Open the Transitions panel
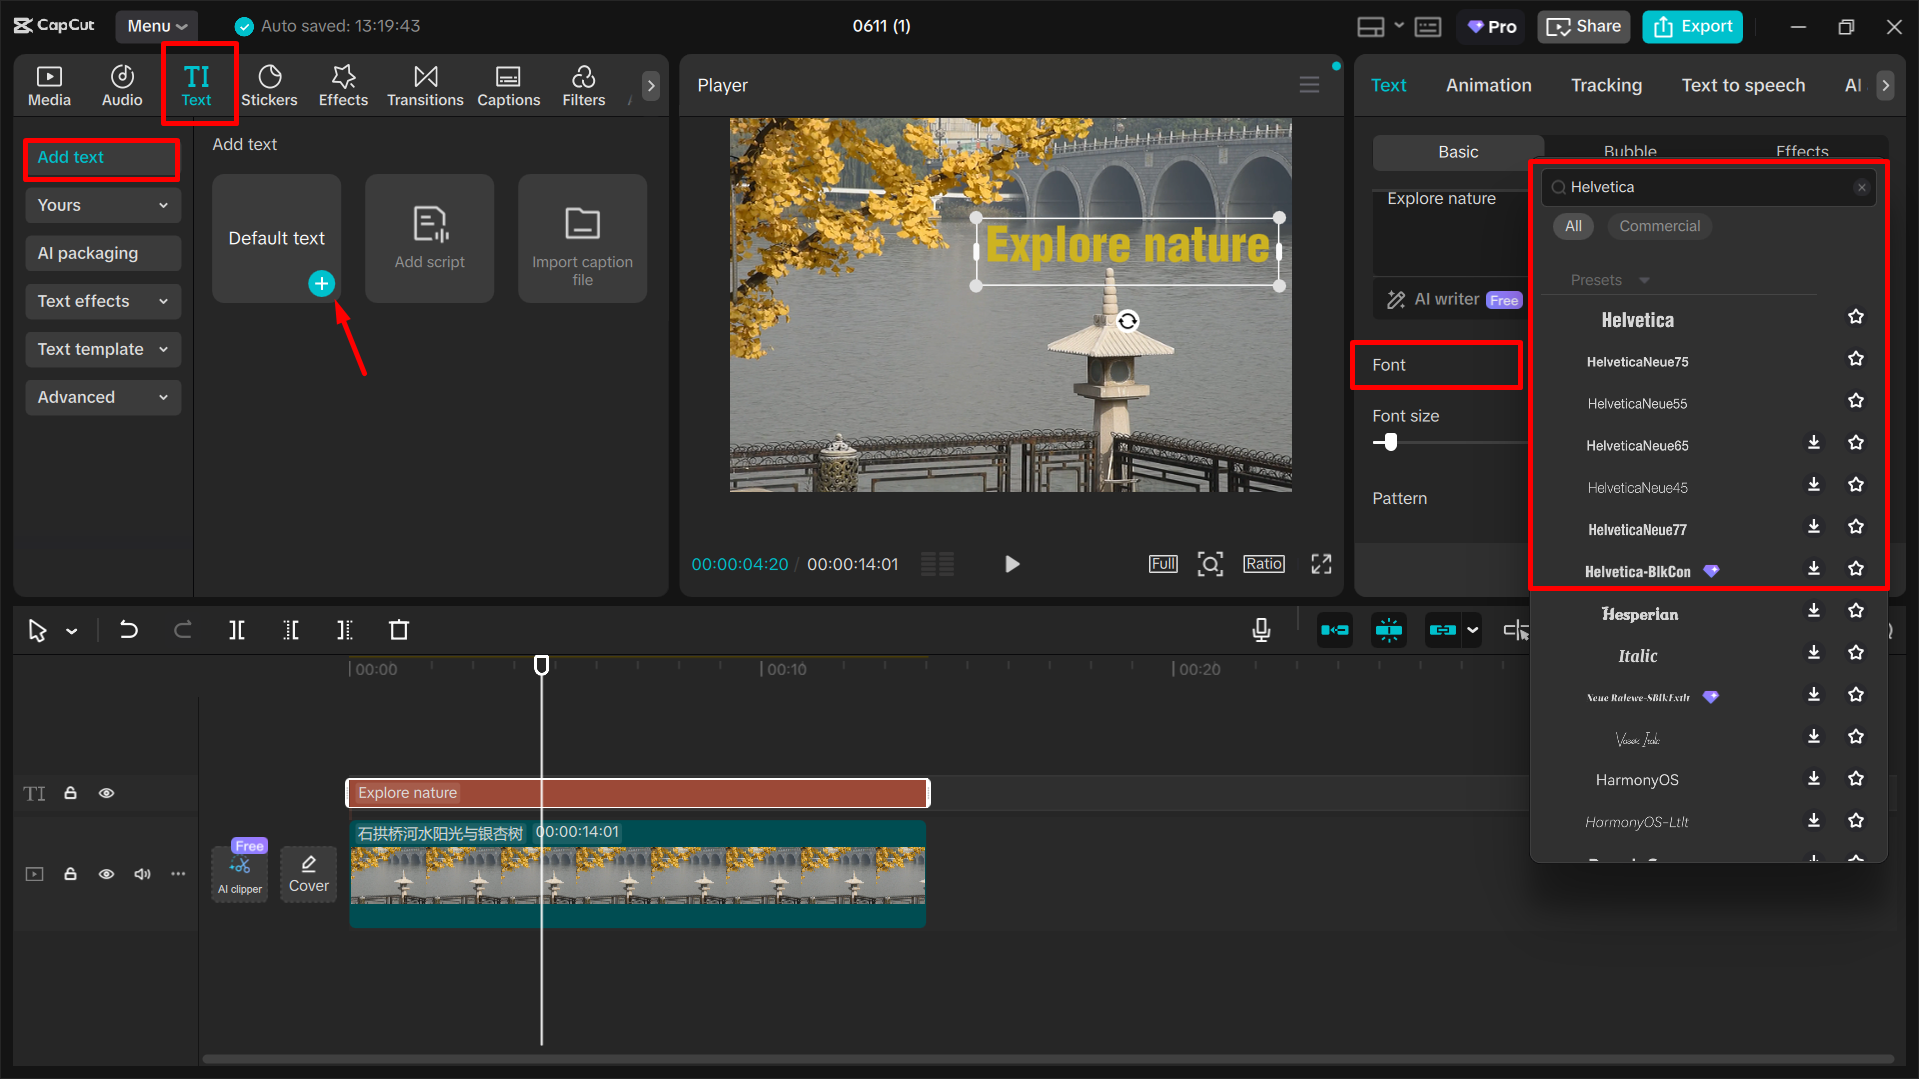Image resolution: width=1919 pixels, height=1079 pixels. (x=424, y=84)
